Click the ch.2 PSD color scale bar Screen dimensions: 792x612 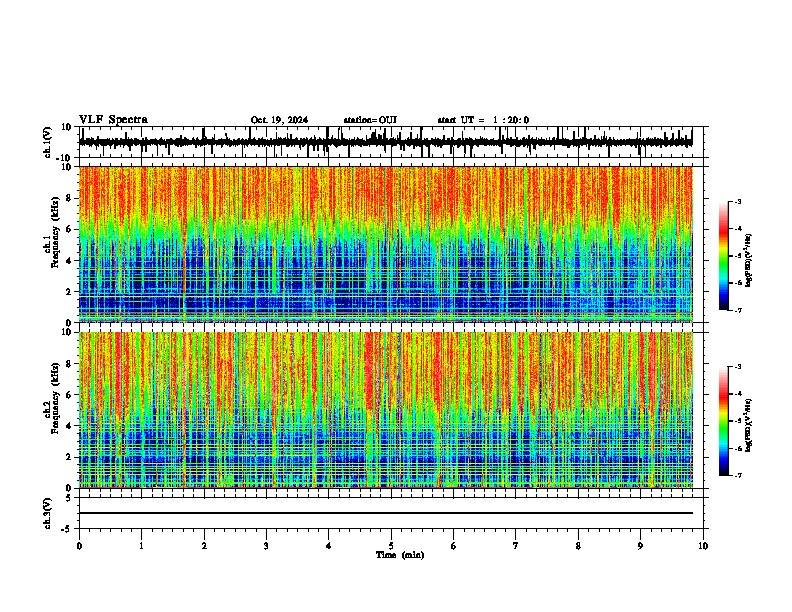tap(724, 421)
